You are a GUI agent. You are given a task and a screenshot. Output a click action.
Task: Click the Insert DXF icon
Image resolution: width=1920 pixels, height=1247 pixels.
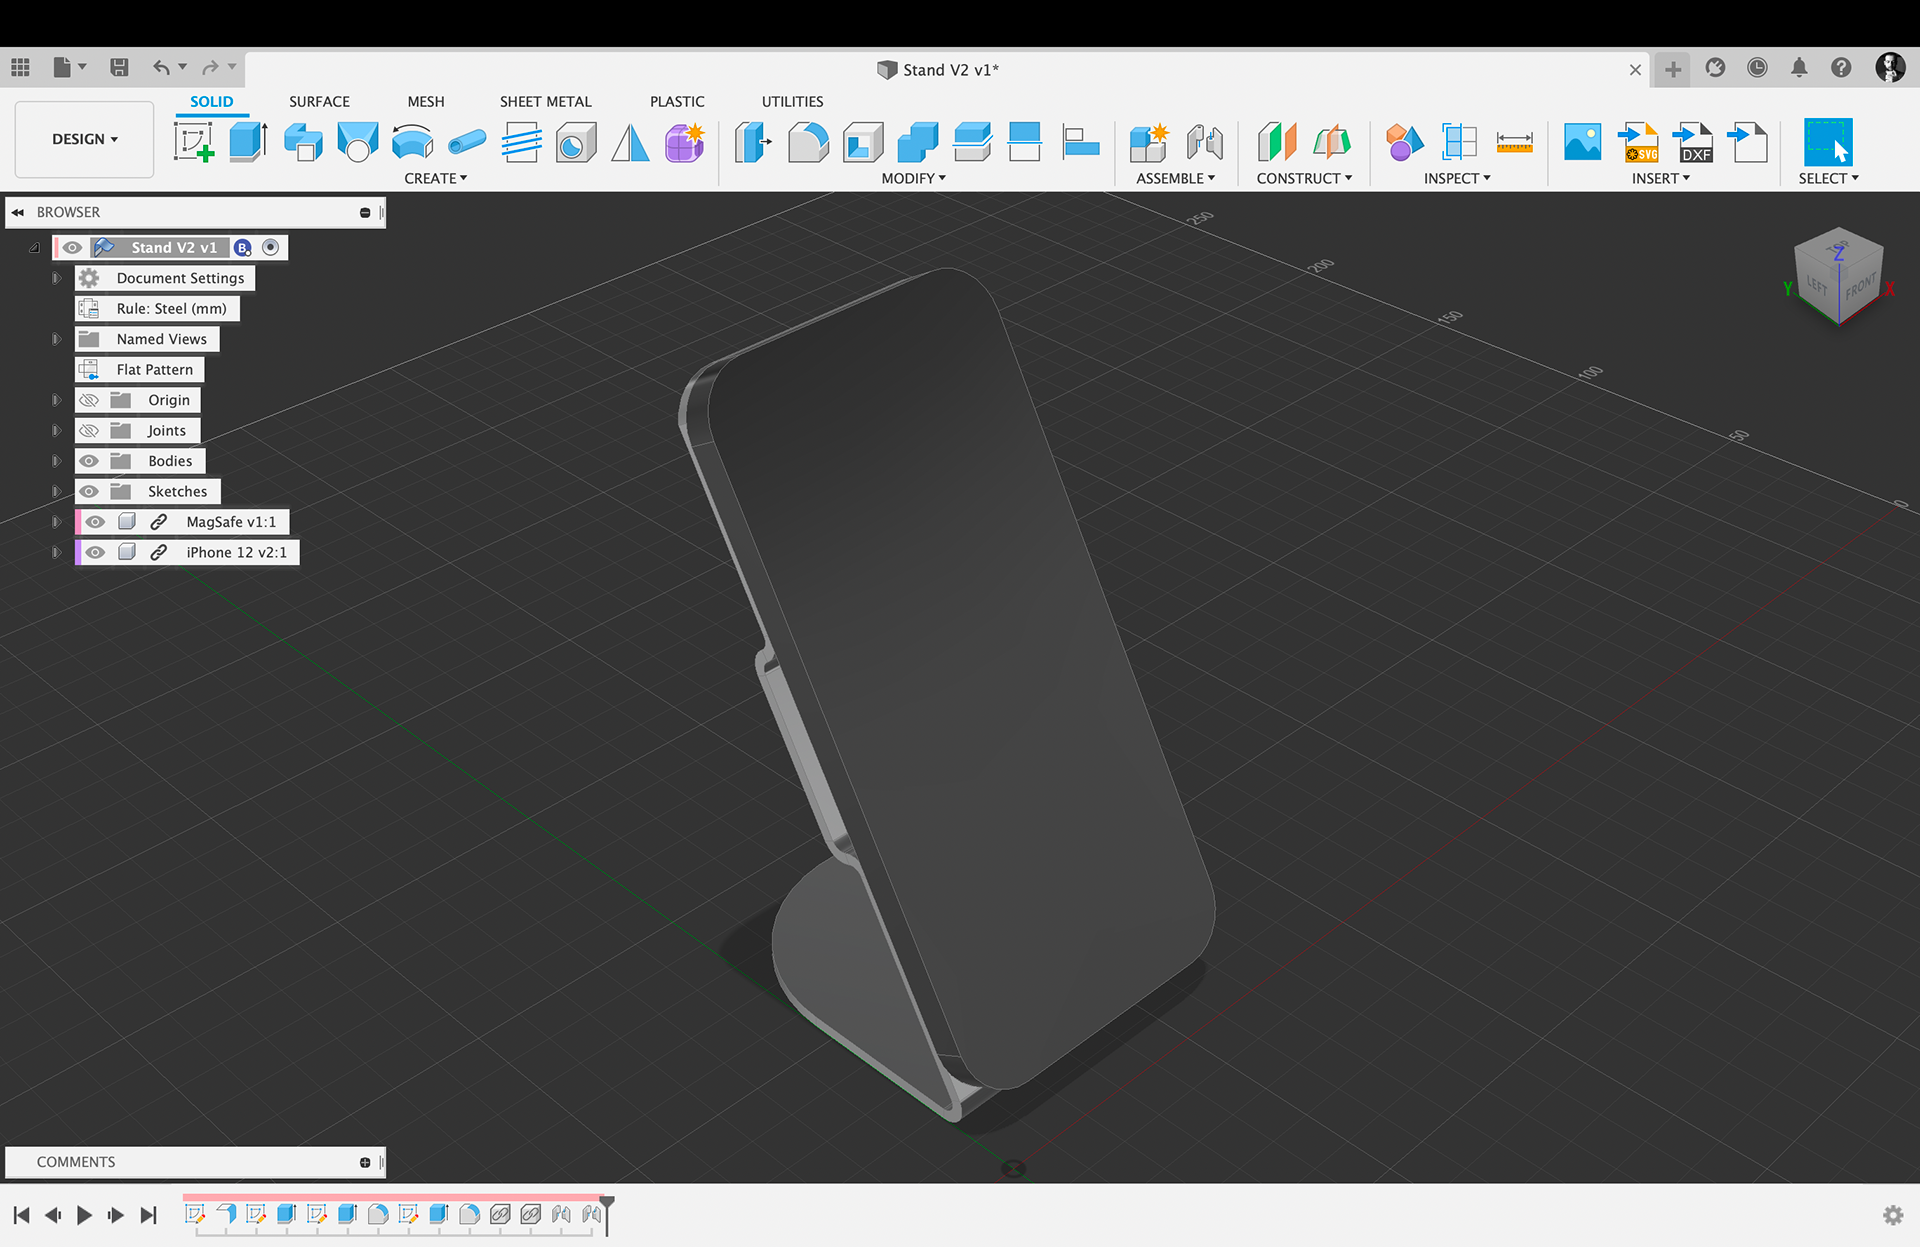(x=1693, y=142)
